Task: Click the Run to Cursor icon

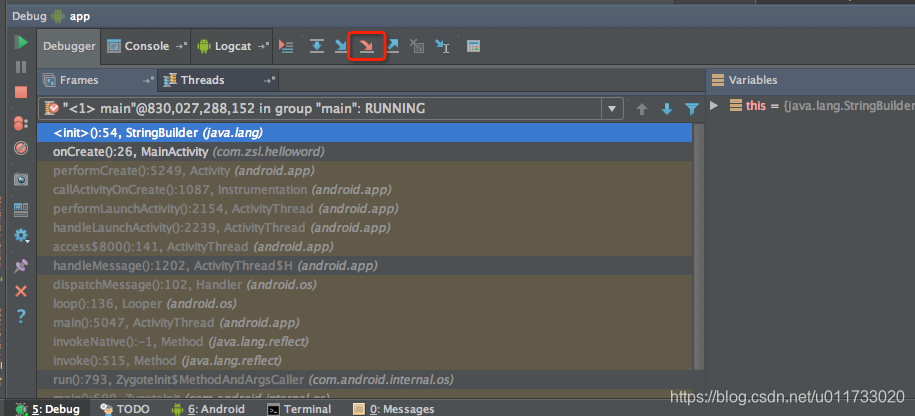Action: 442,47
